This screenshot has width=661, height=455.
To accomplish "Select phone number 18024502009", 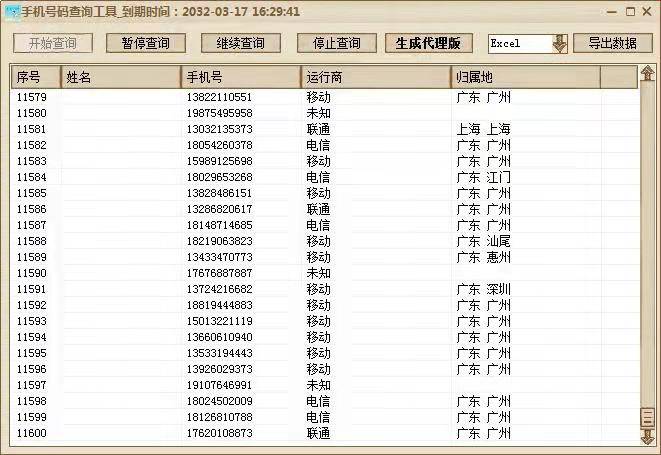I will 219,402.
